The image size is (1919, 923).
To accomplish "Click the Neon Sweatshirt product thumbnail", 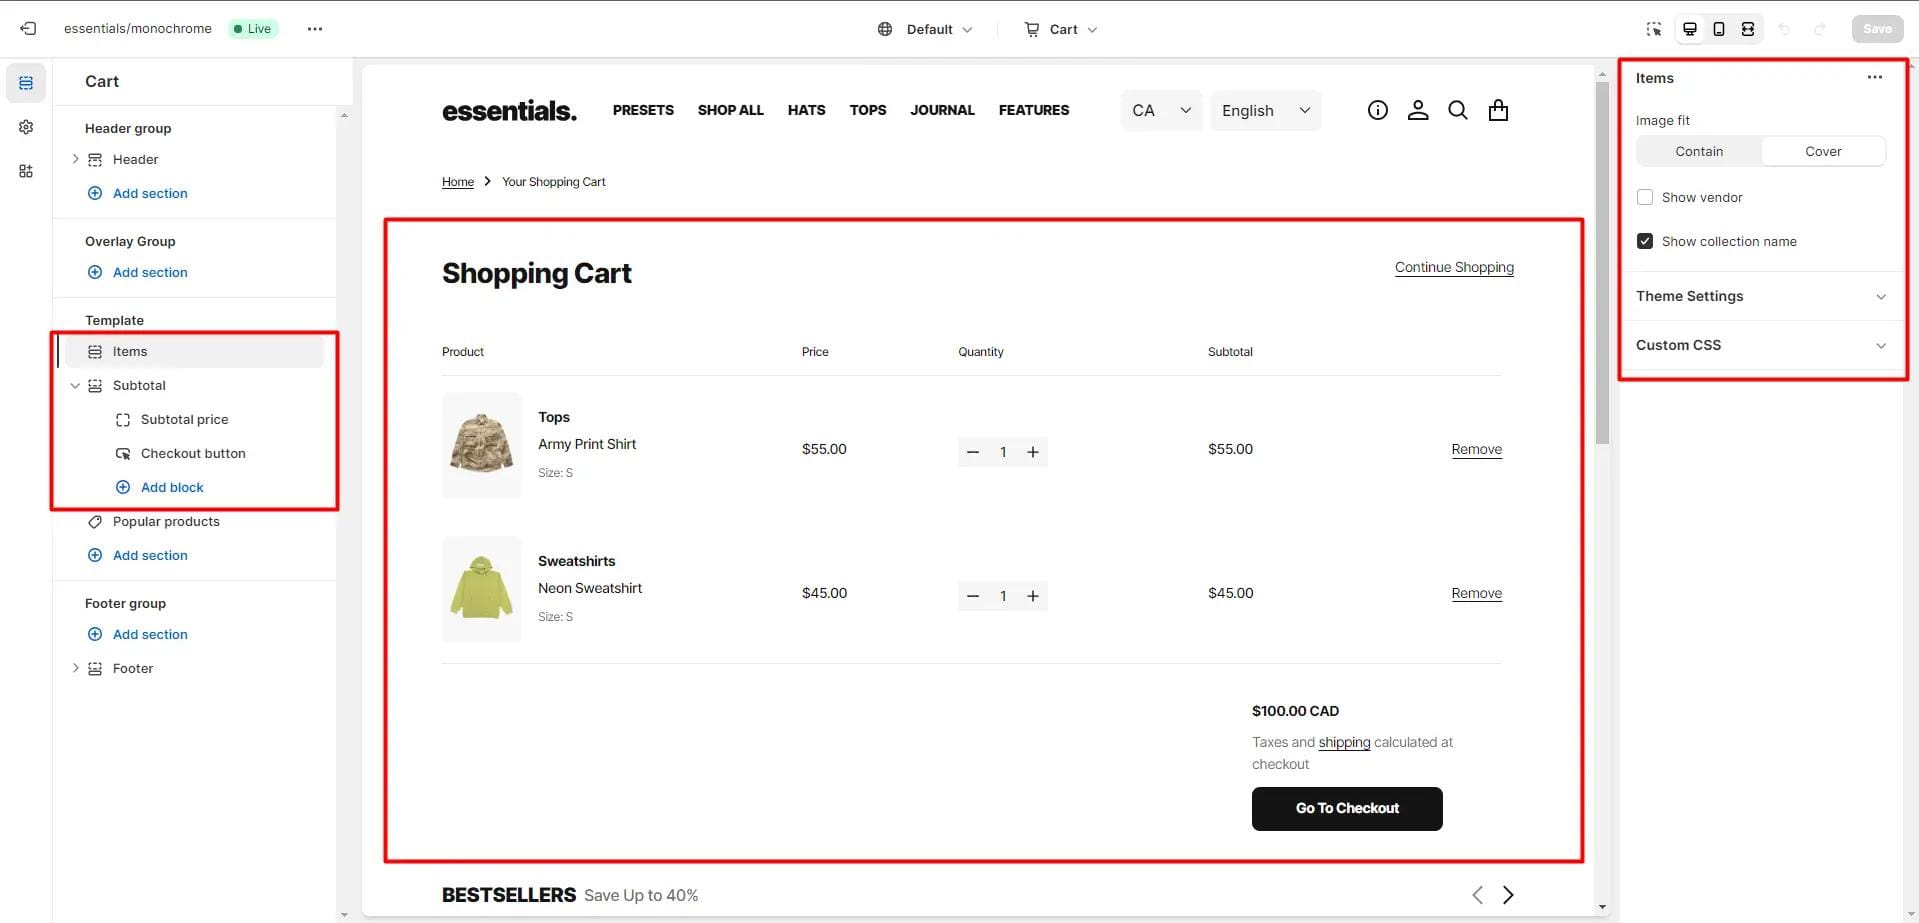I will (481, 589).
